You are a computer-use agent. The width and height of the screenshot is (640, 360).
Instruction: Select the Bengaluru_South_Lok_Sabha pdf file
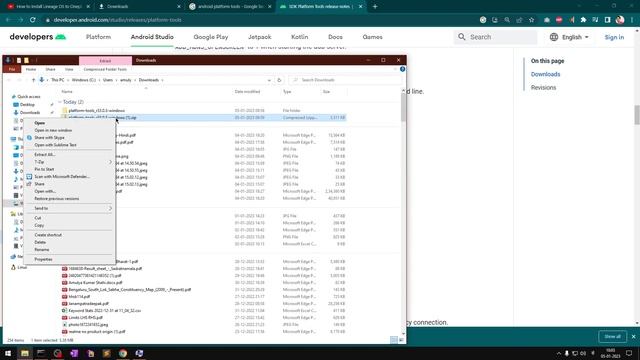coord(130,289)
